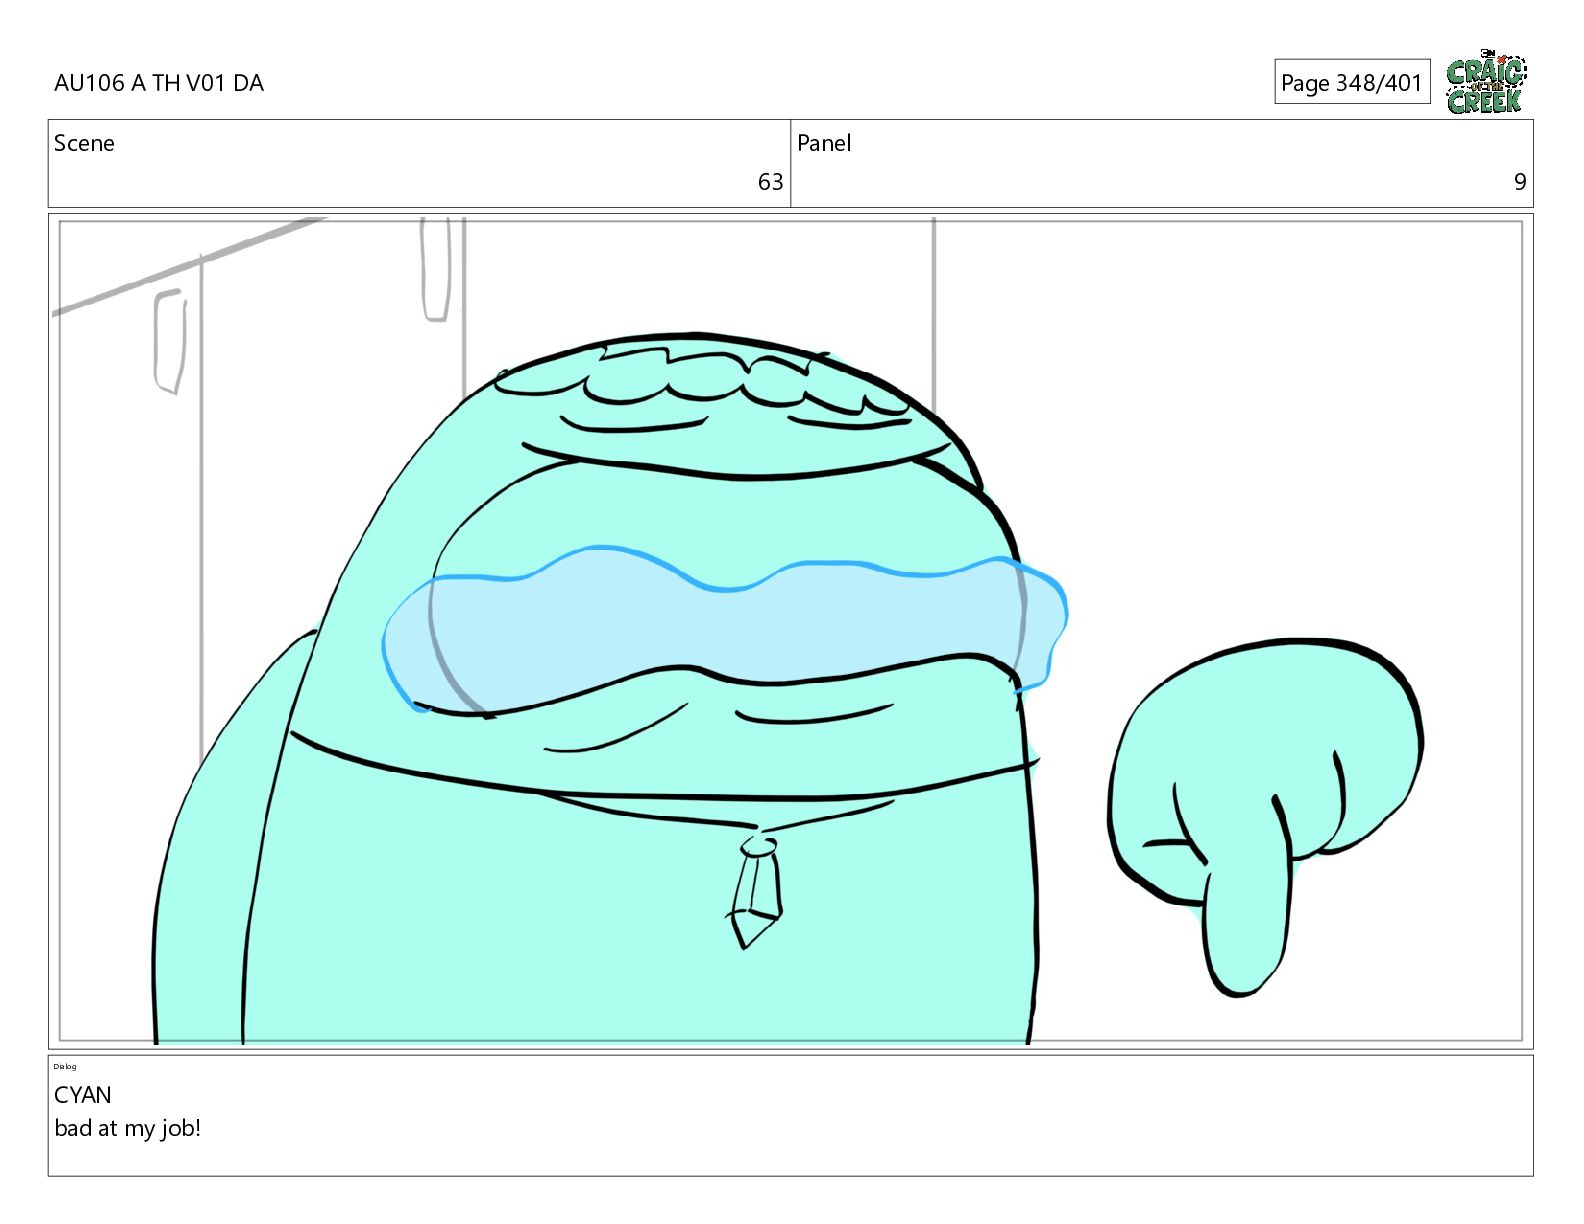Image resolution: width=1584 pixels, height=1224 pixels.
Task: Select the 'Panel' label
Action: coord(824,143)
